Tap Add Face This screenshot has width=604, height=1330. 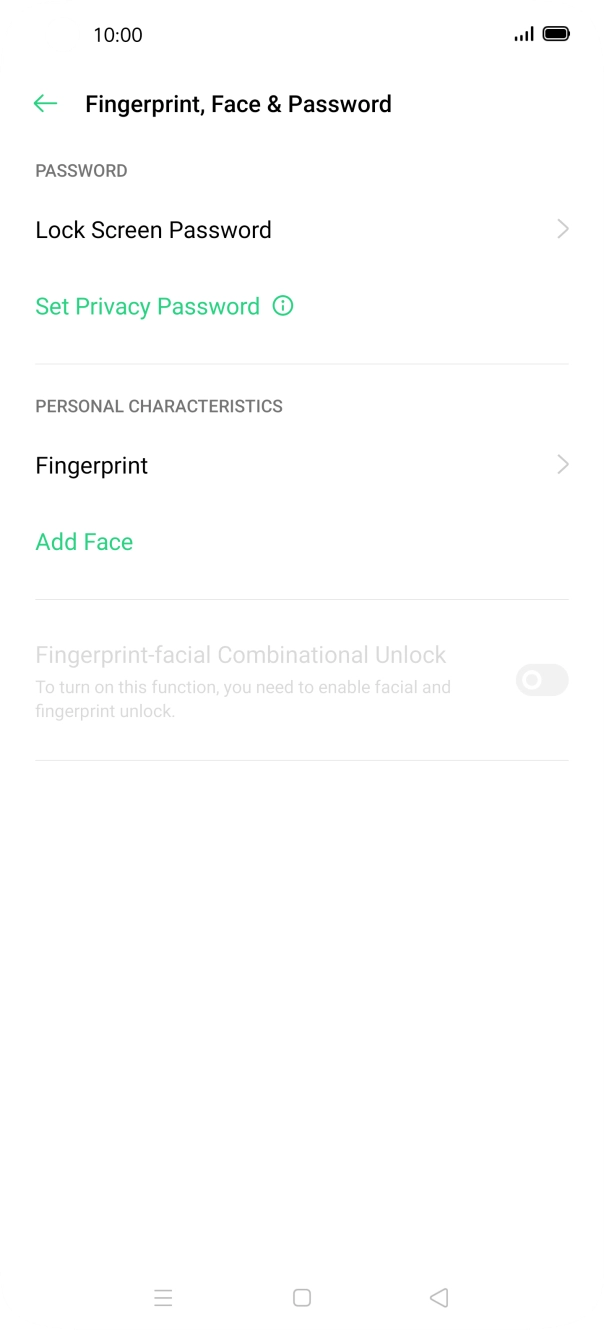pyautogui.click(x=84, y=541)
